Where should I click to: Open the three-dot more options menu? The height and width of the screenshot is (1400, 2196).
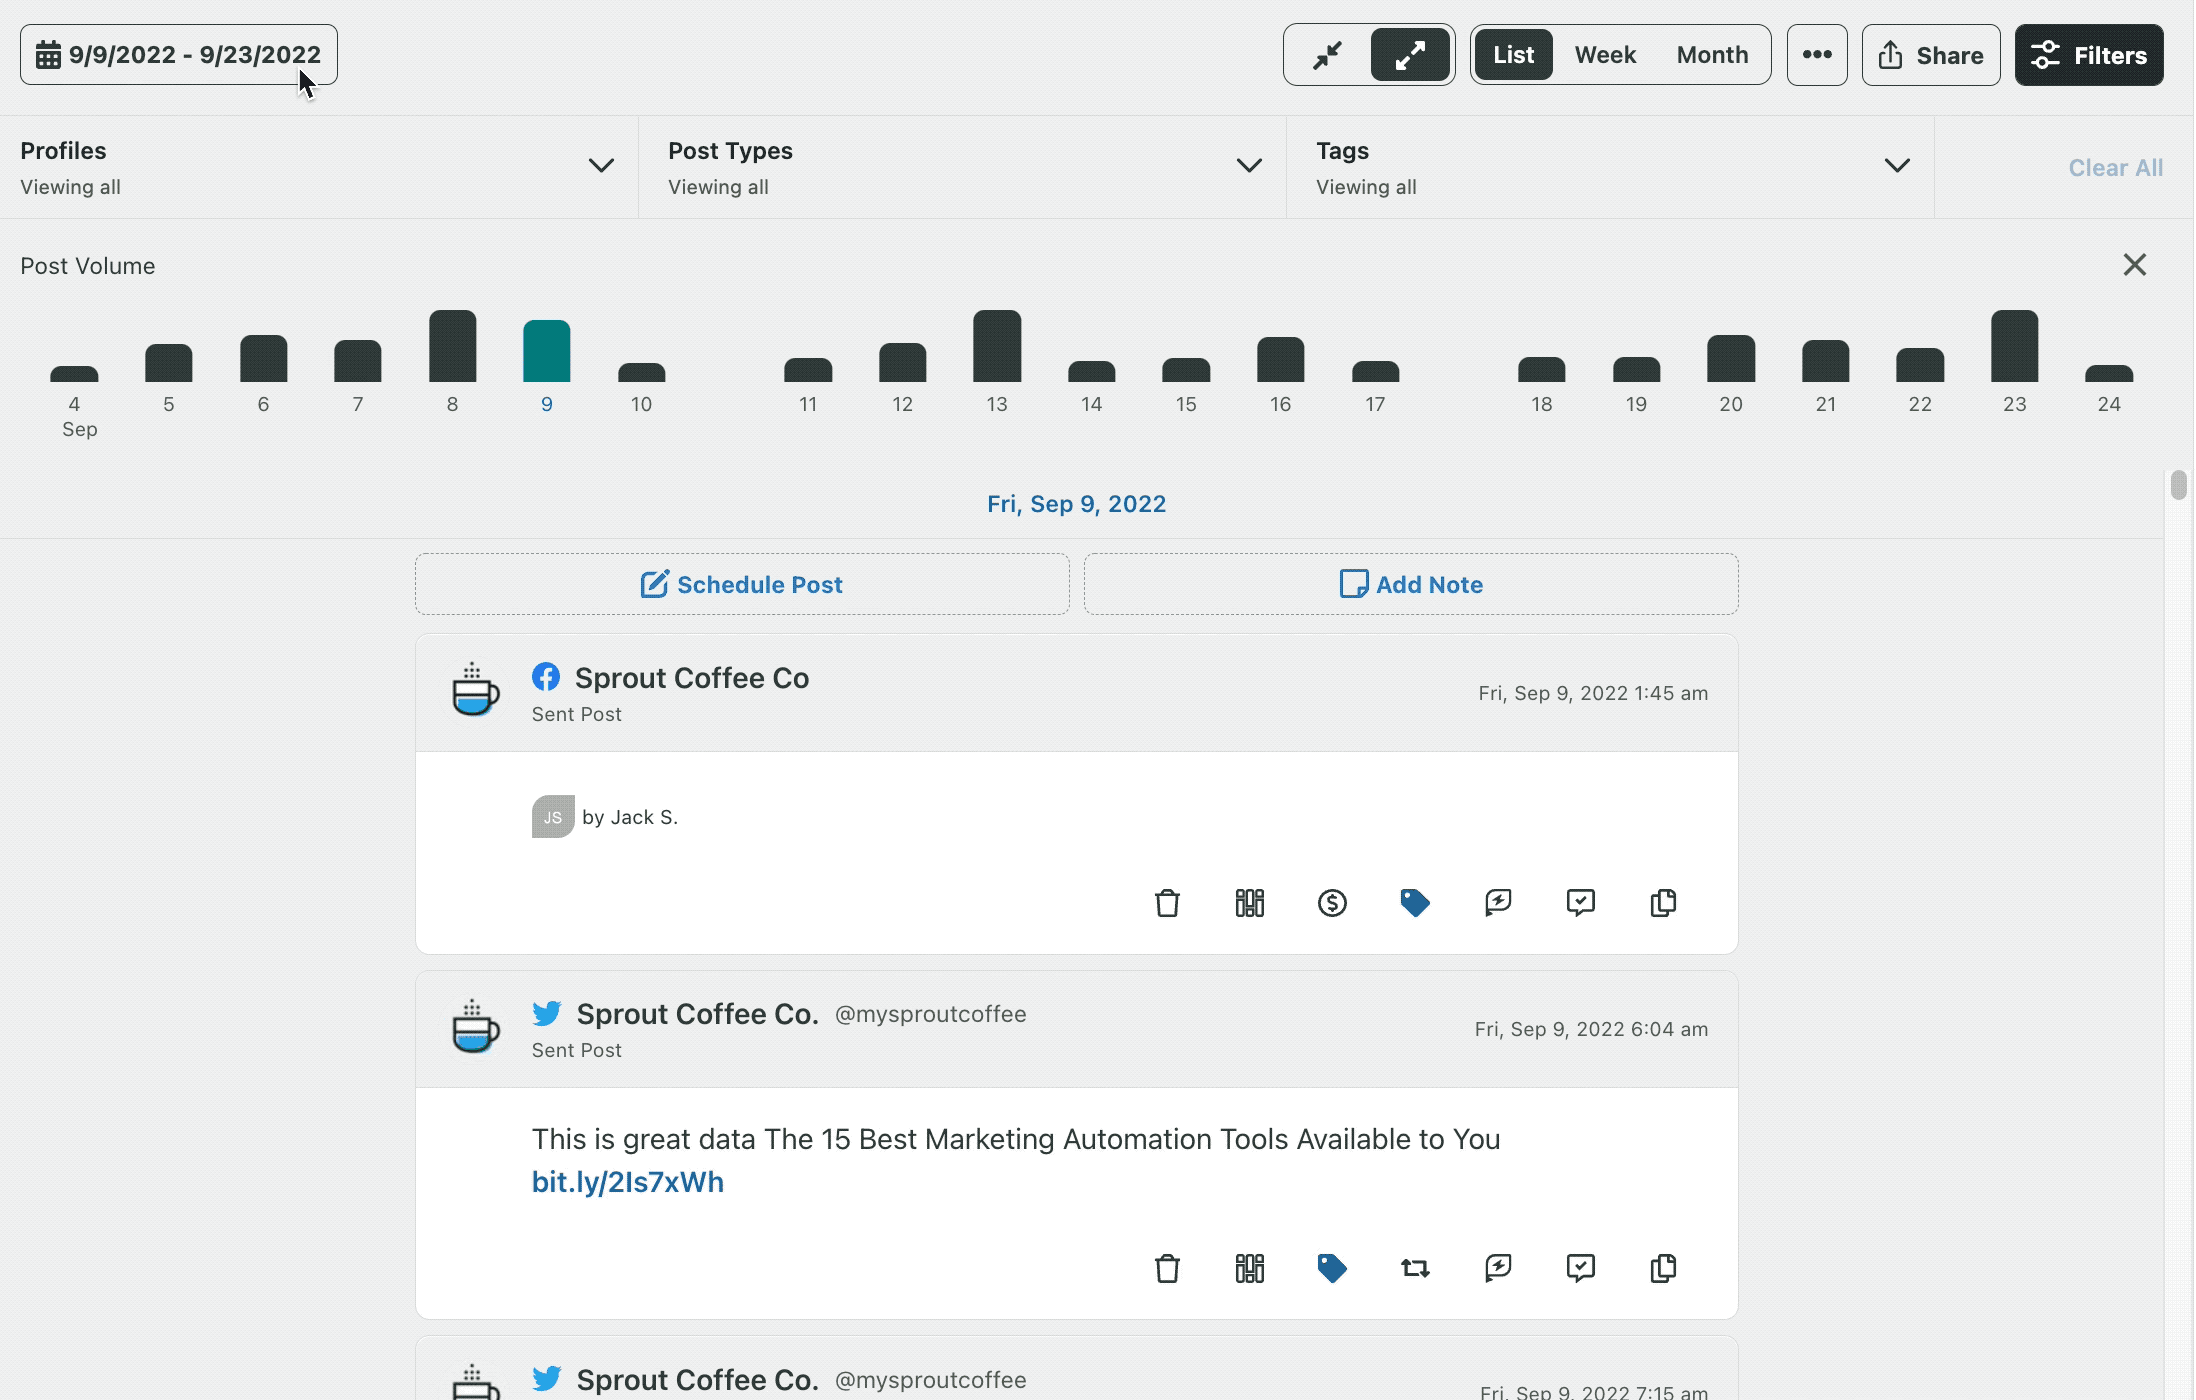pyautogui.click(x=1817, y=55)
